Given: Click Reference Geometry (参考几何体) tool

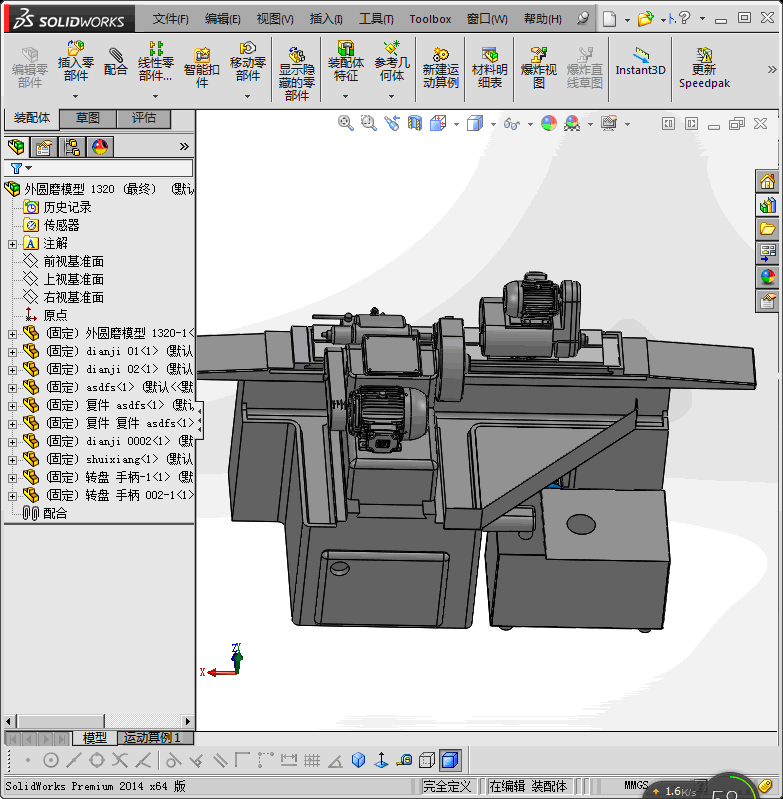Looking at the screenshot, I should [x=391, y=62].
